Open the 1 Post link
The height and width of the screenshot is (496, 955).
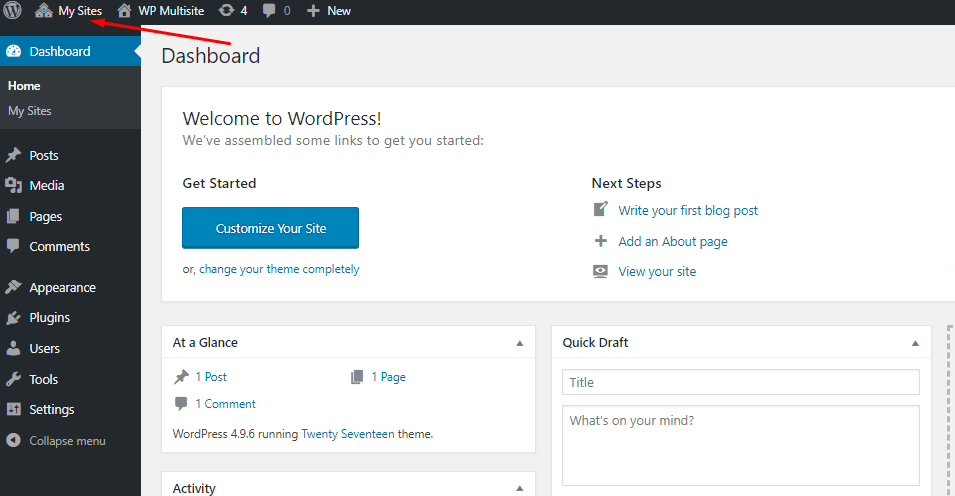click(211, 377)
